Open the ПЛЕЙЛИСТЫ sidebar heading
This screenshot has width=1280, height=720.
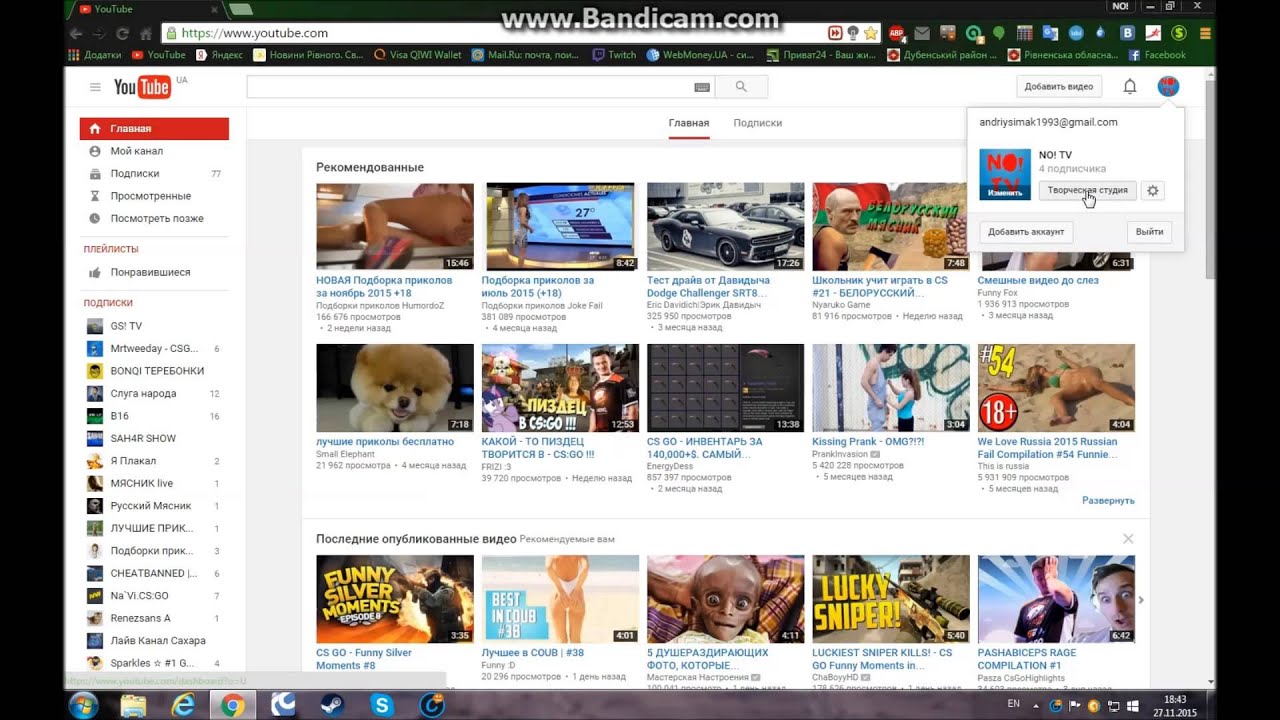[x=111, y=249]
